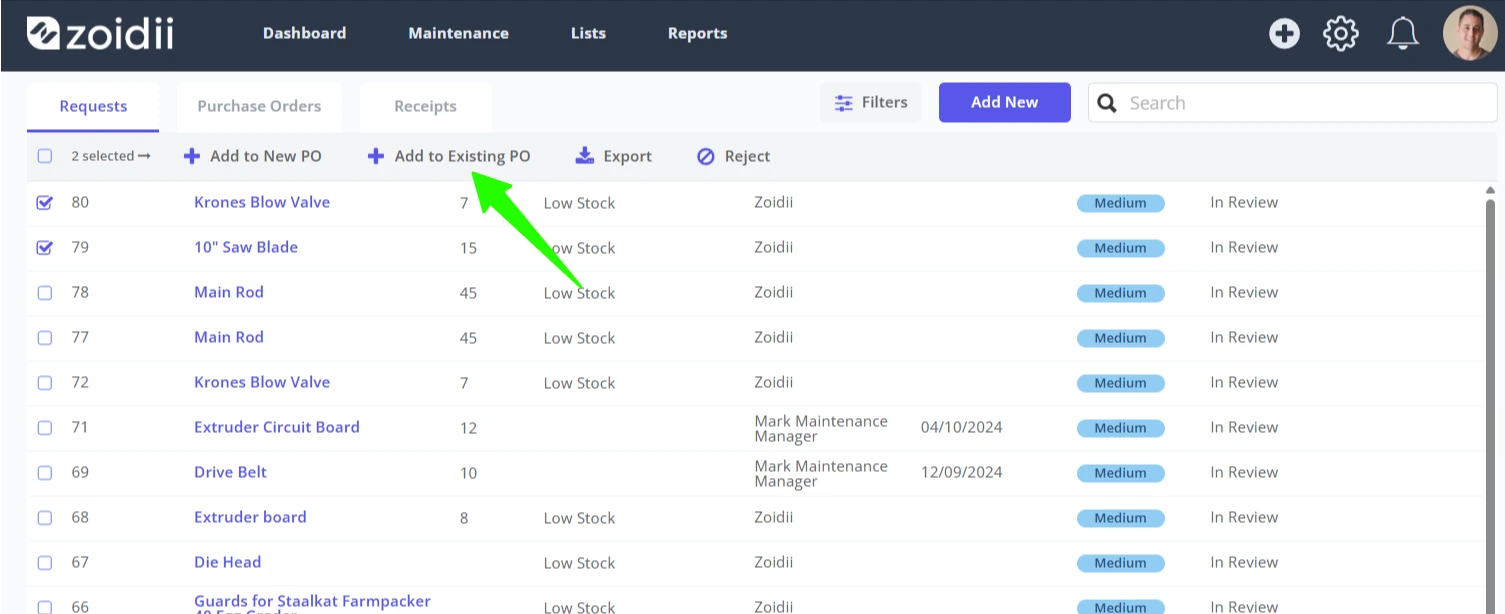
Task: Click quantity 15 in Saw Blade row
Action: [x=468, y=248]
